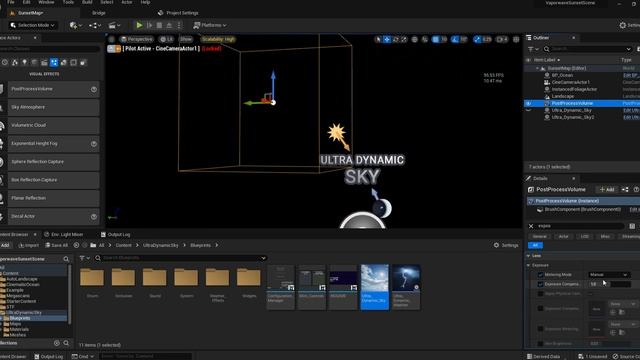Choose the select-objects cursor tool in viewport toolbar
The image size is (640, 360).
coord(378,39)
